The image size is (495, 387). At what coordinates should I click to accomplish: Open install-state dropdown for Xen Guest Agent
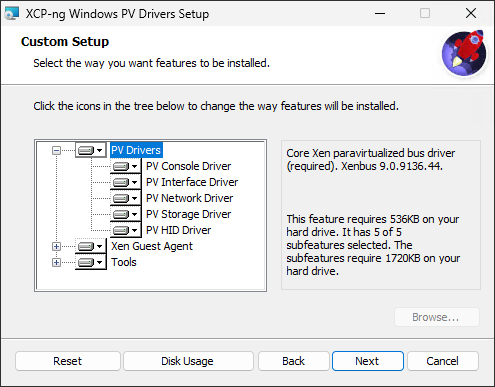[91, 246]
